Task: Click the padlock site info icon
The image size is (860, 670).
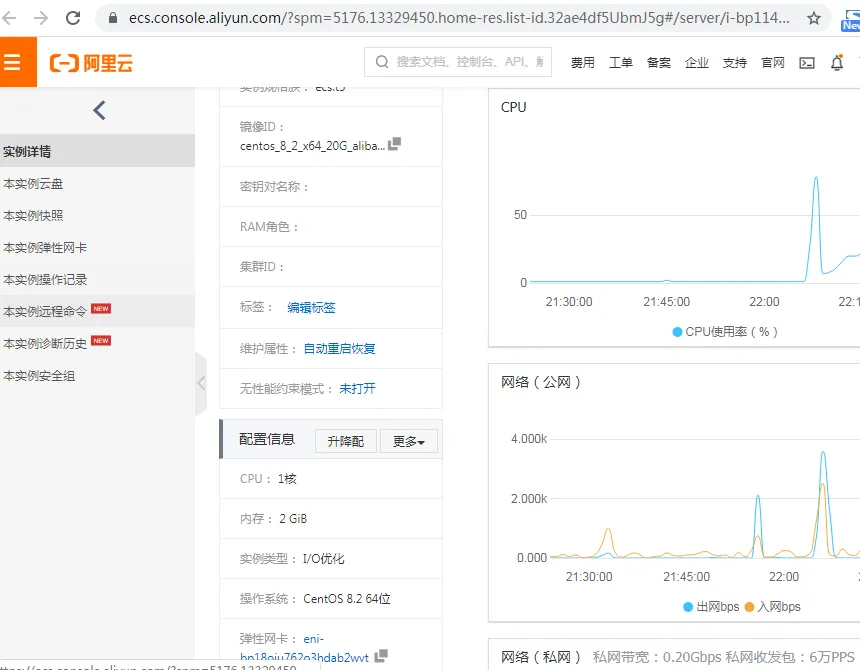Action: [x=113, y=18]
